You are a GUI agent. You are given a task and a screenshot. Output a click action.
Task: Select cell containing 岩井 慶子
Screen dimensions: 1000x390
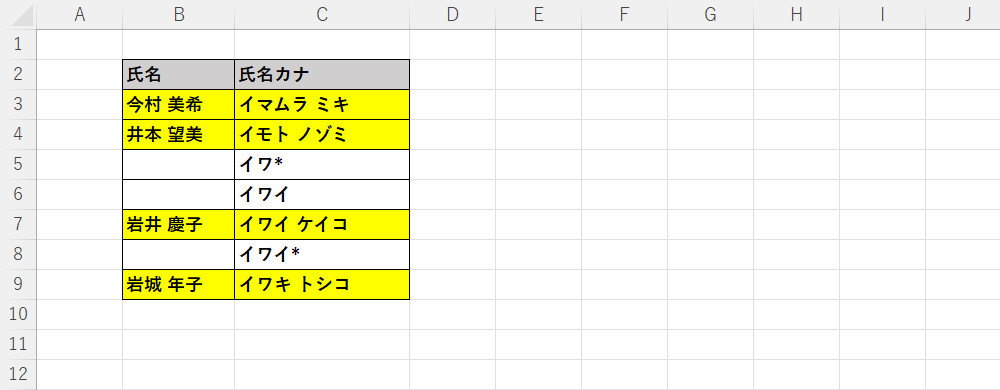point(179,224)
